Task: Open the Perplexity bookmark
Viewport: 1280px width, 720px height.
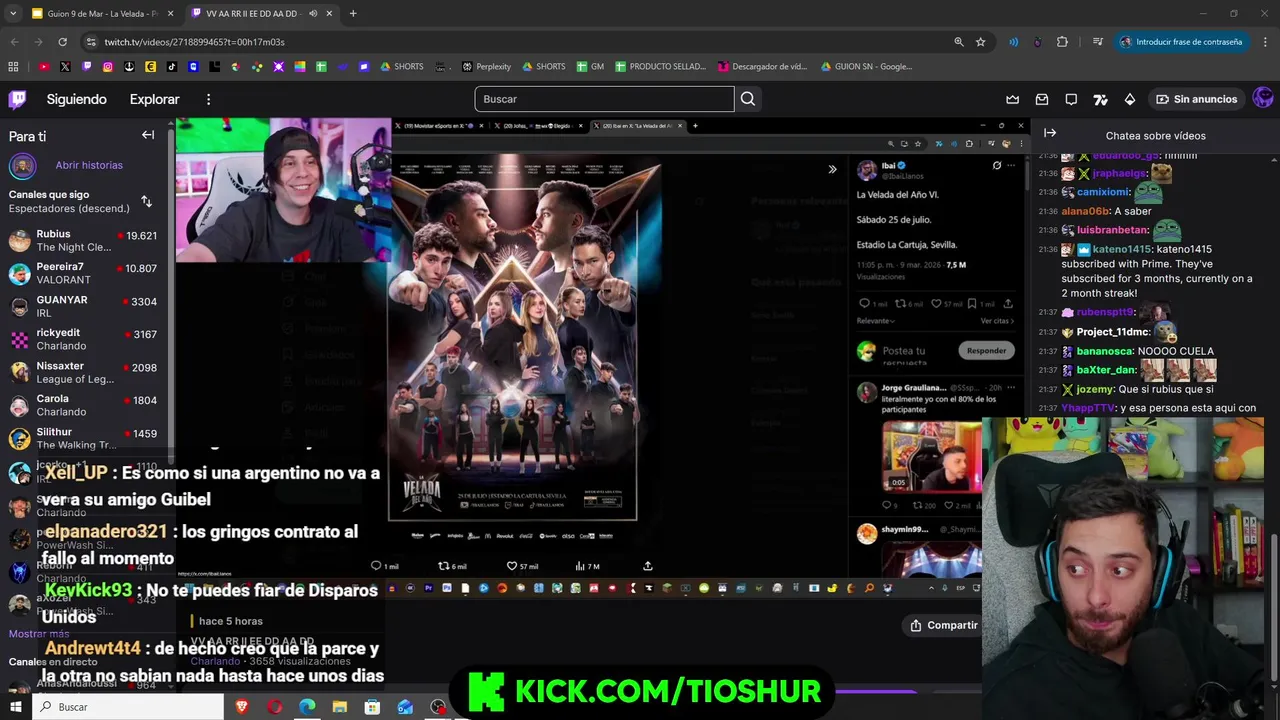Action: click(486, 67)
